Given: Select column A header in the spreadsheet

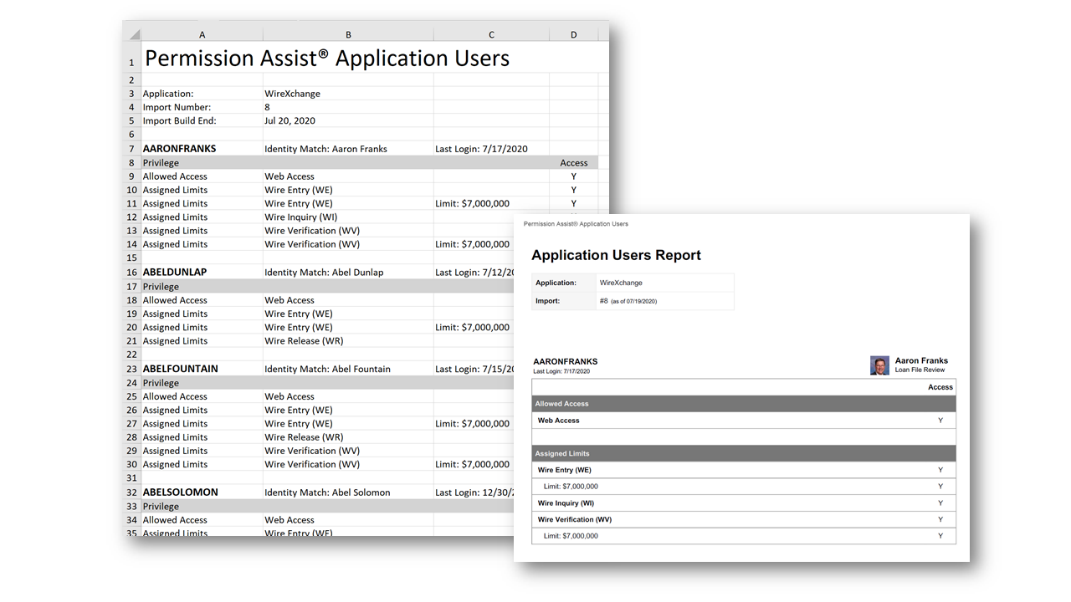Looking at the screenshot, I should tap(201, 34).
